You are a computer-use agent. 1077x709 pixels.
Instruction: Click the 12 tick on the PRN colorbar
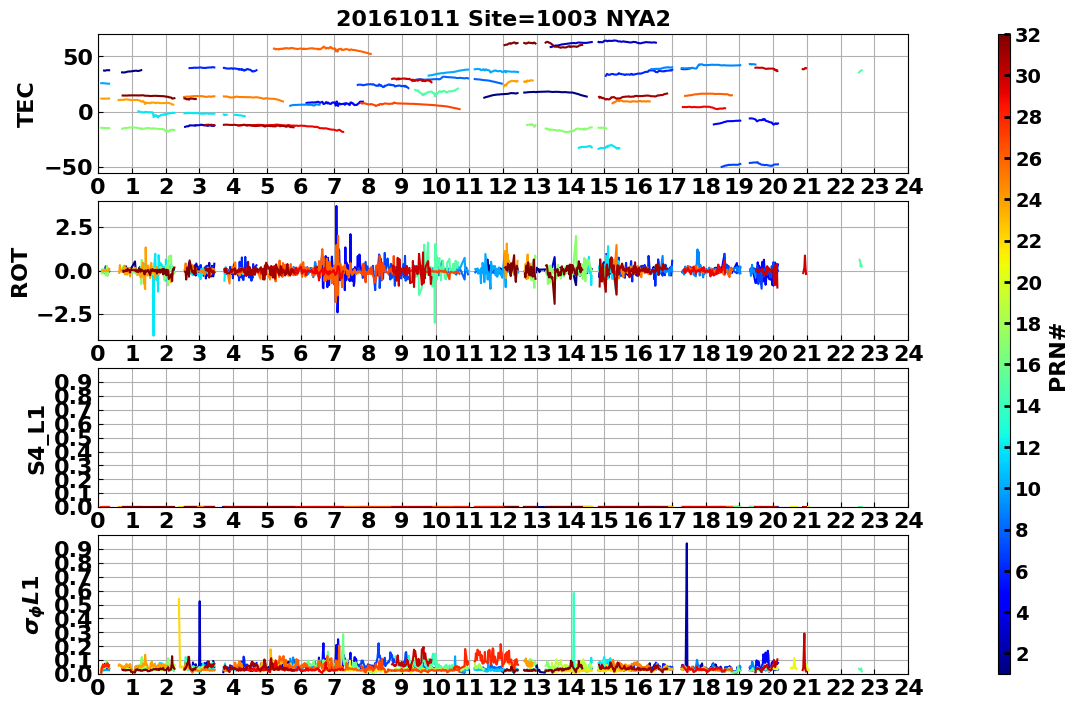pos(1028,447)
